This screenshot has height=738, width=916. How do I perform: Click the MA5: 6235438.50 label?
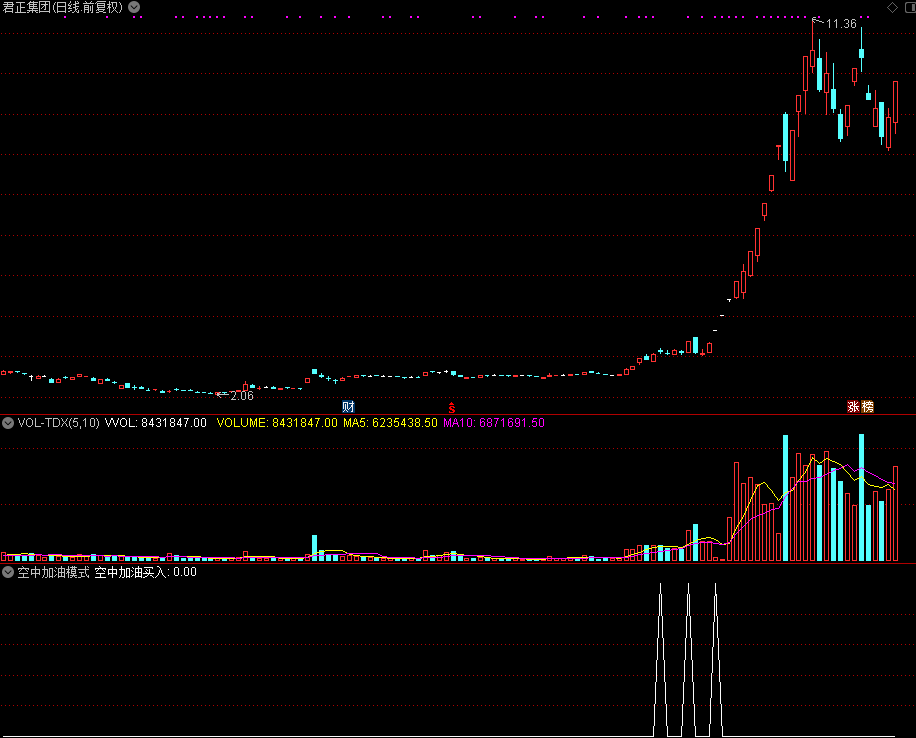click(390, 422)
